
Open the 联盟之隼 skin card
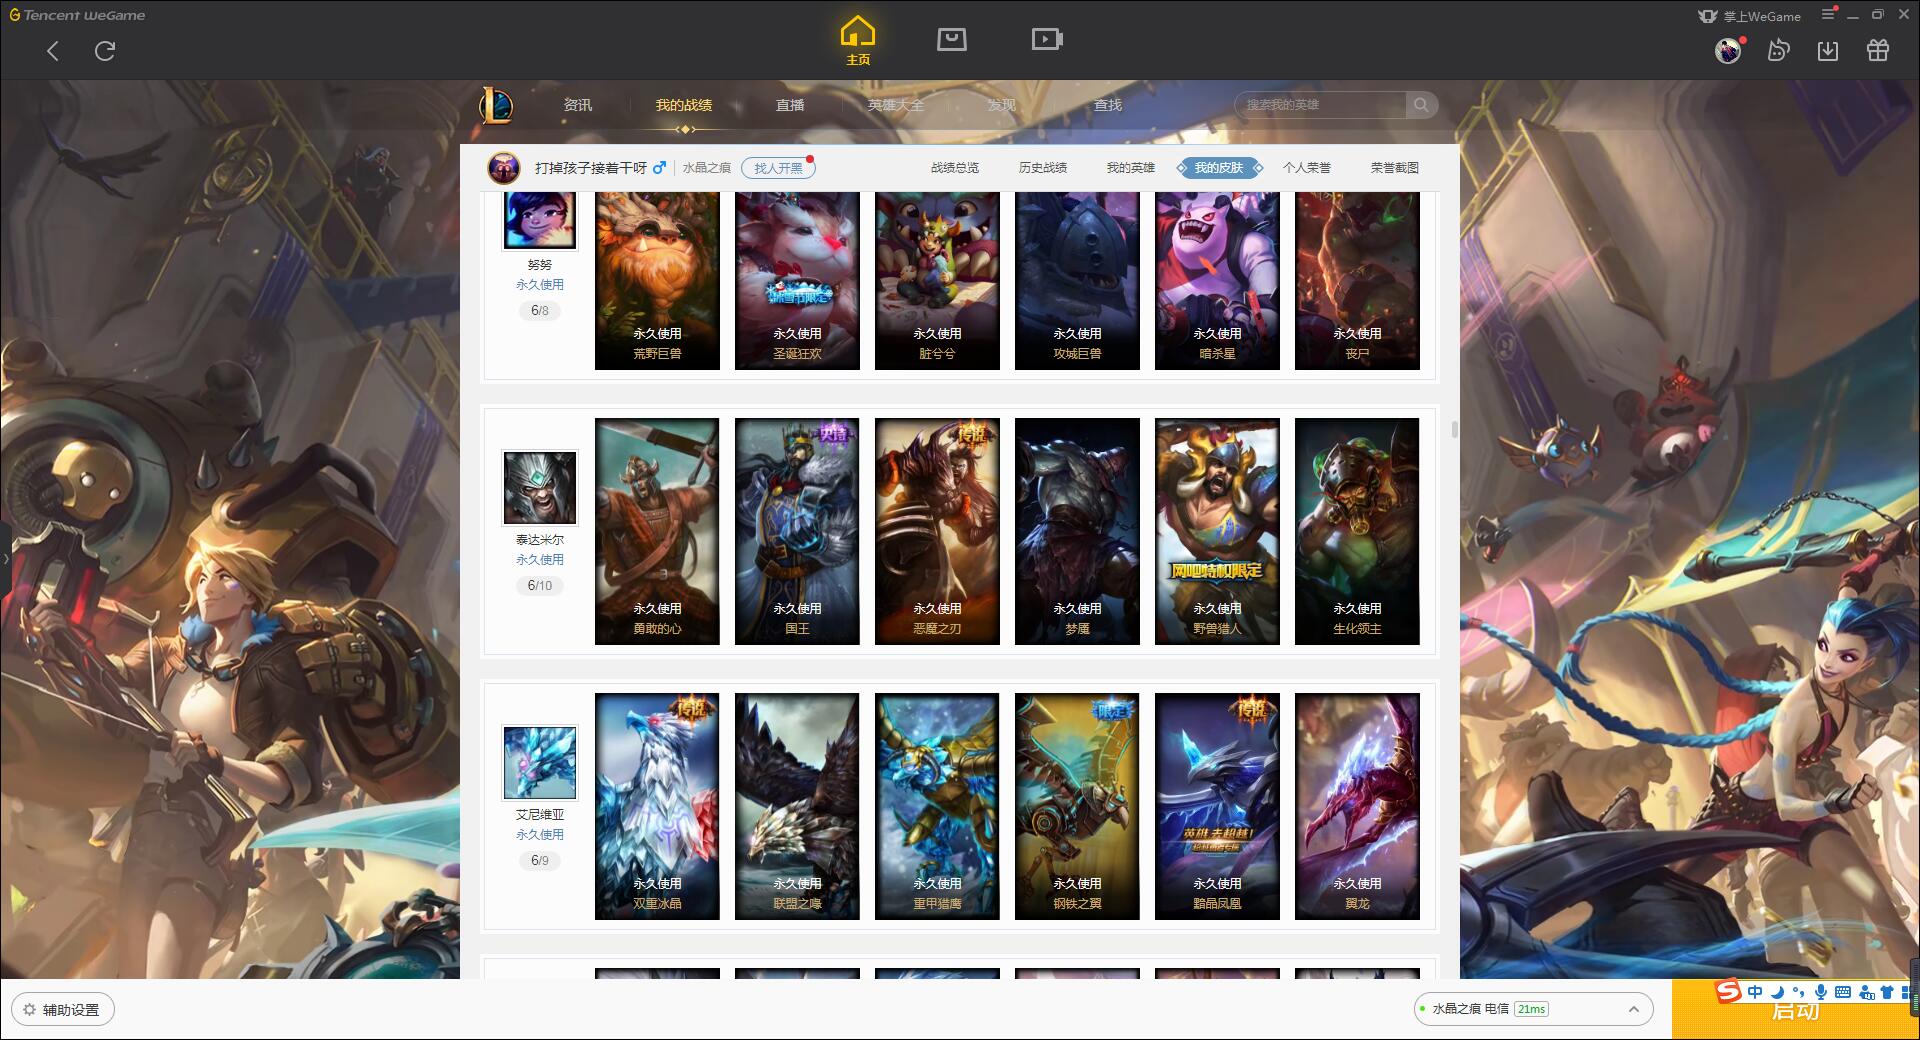(x=797, y=806)
